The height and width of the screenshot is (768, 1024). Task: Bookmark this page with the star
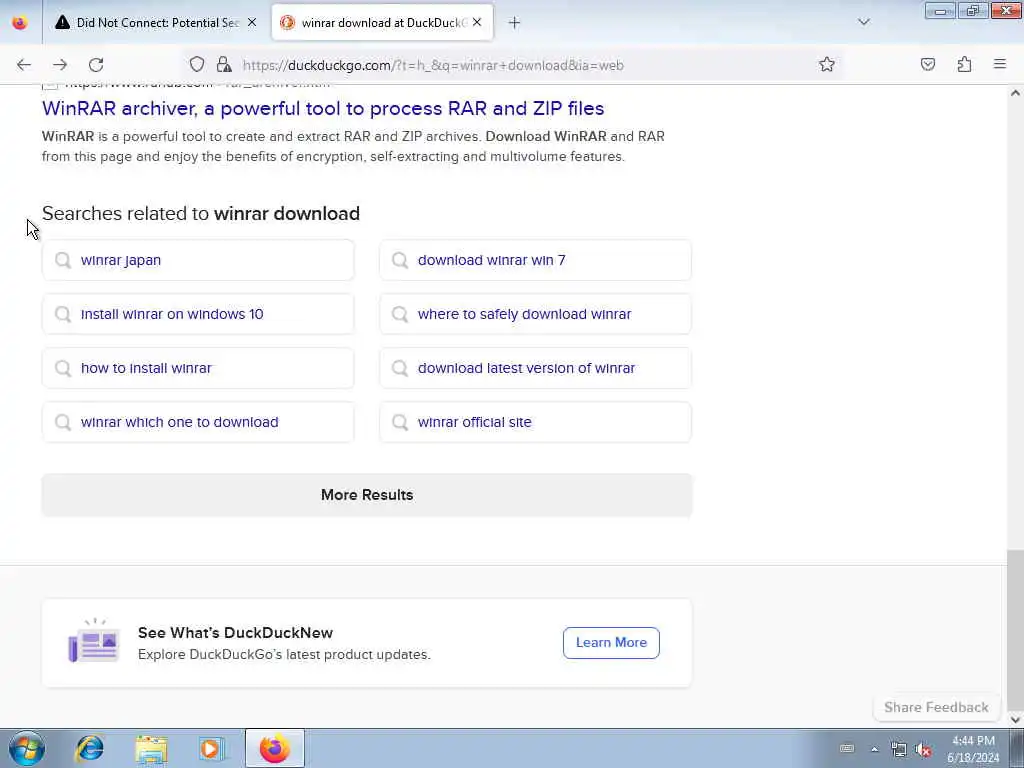pyautogui.click(x=827, y=64)
